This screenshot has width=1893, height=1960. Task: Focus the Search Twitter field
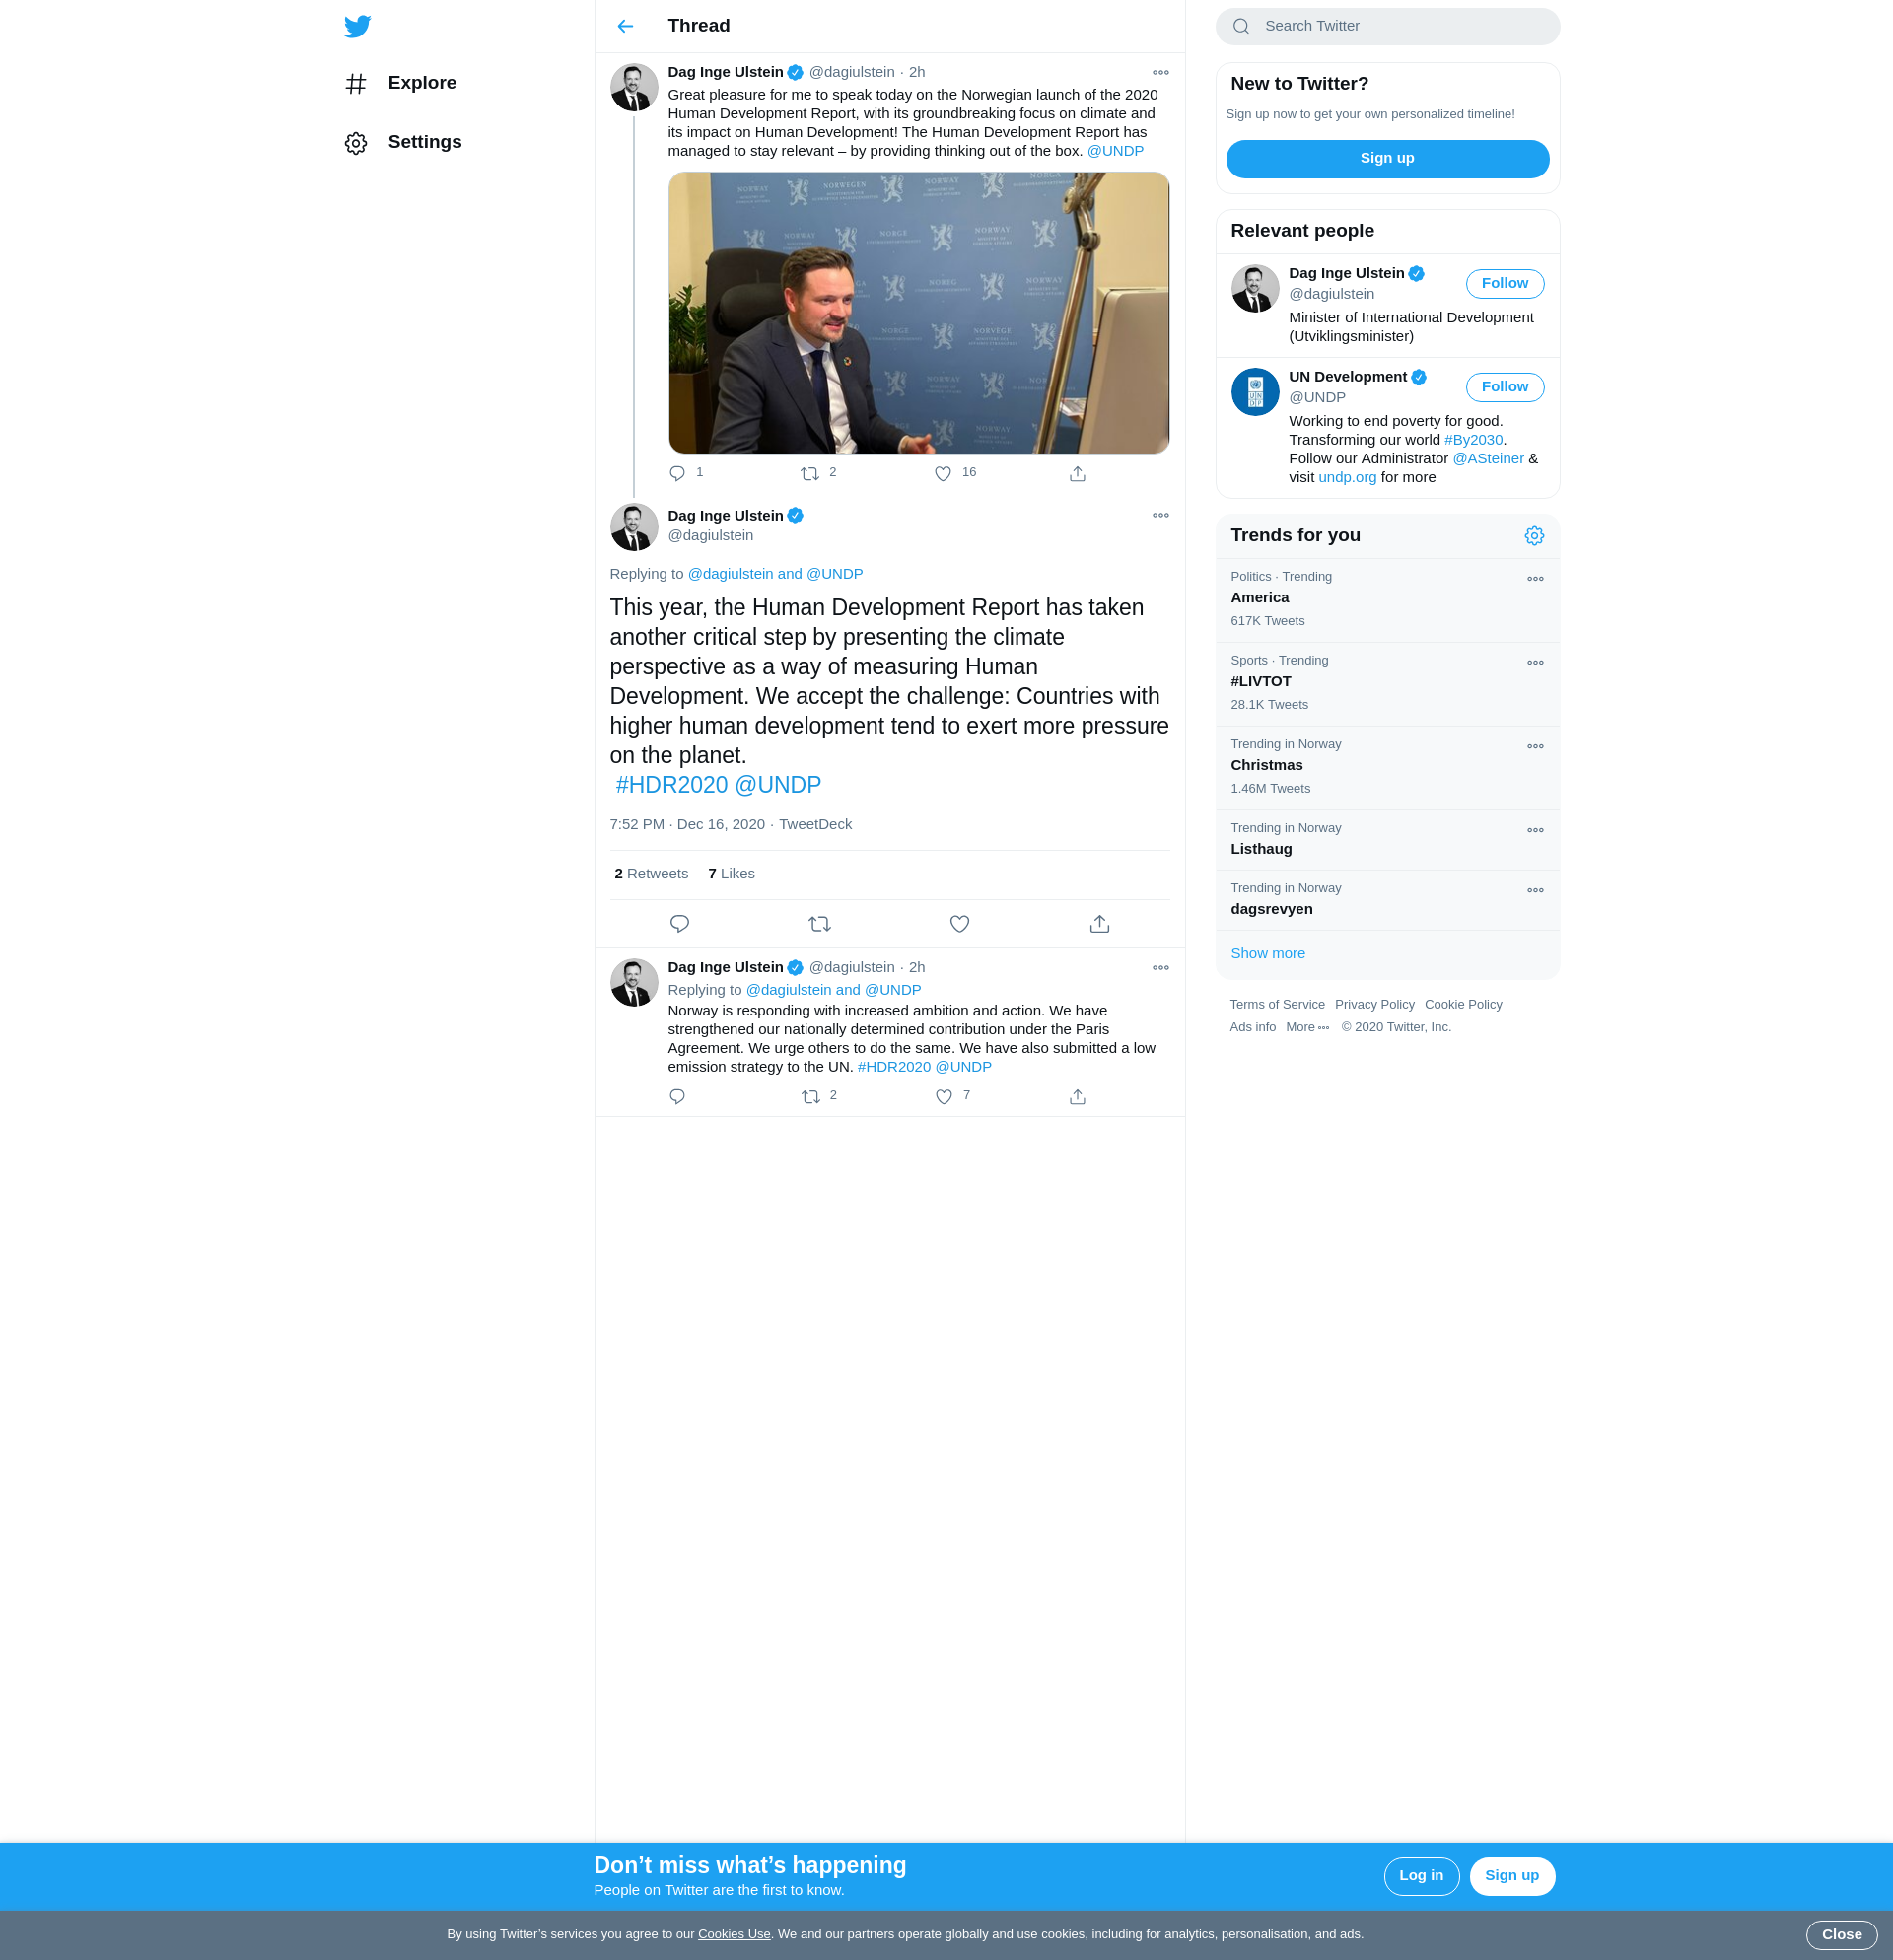click(x=1387, y=26)
